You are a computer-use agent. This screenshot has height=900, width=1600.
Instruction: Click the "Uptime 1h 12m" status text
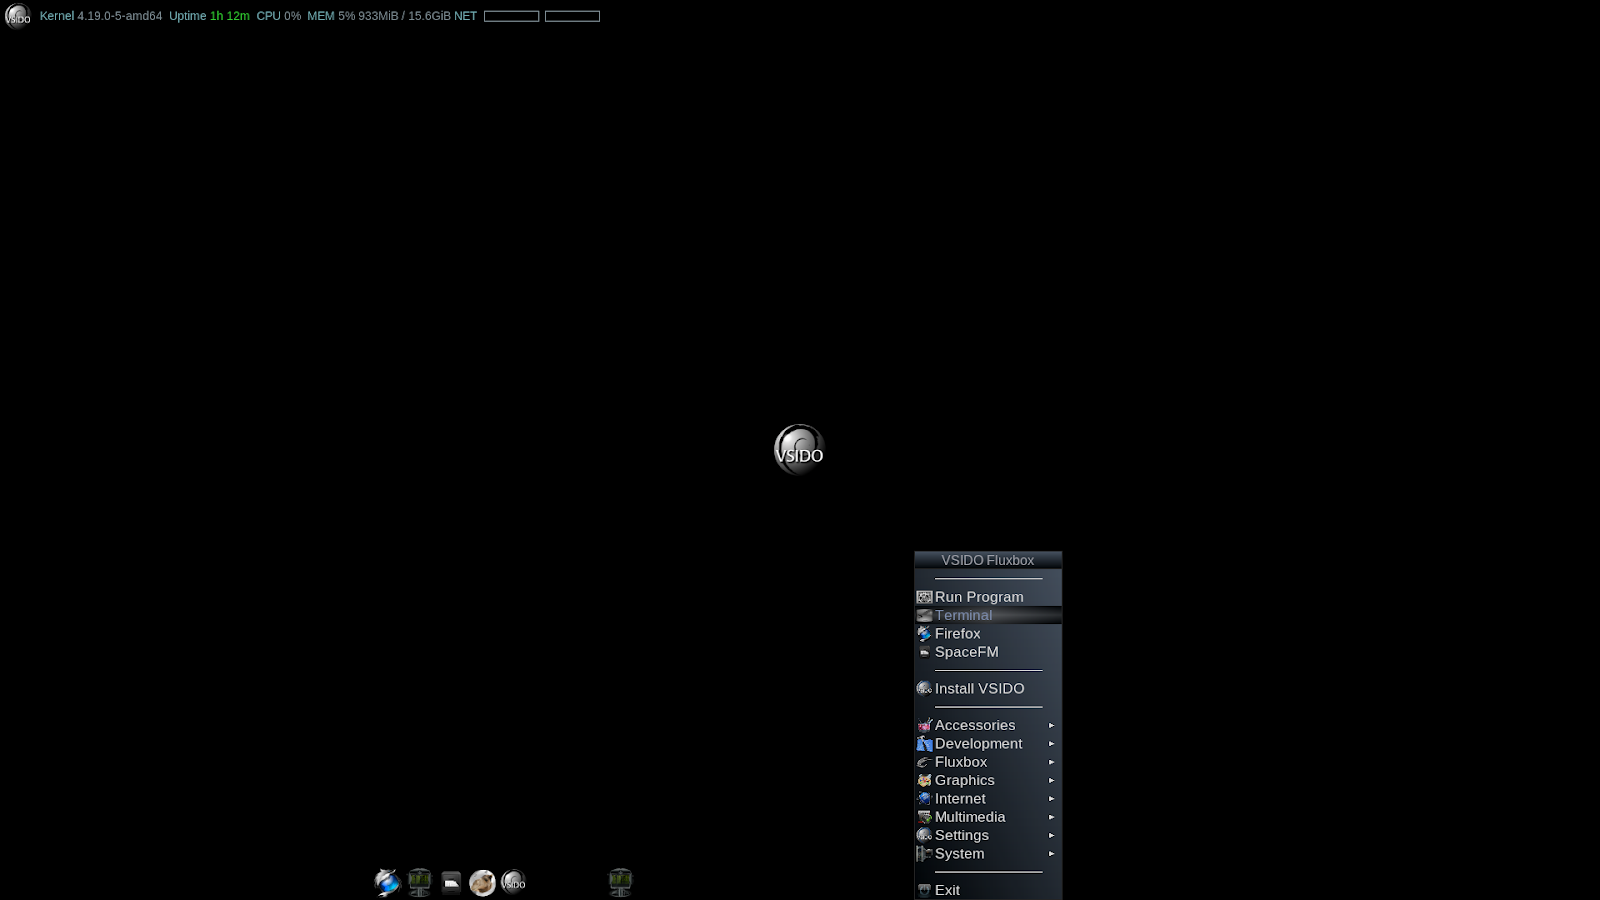point(209,16)
